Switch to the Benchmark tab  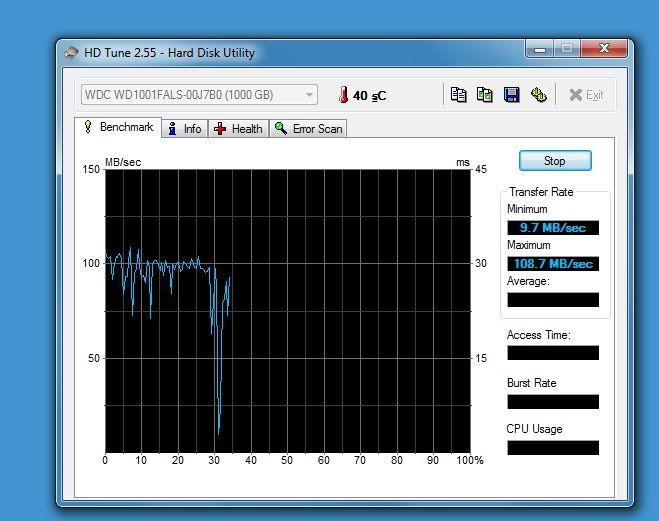118,128
